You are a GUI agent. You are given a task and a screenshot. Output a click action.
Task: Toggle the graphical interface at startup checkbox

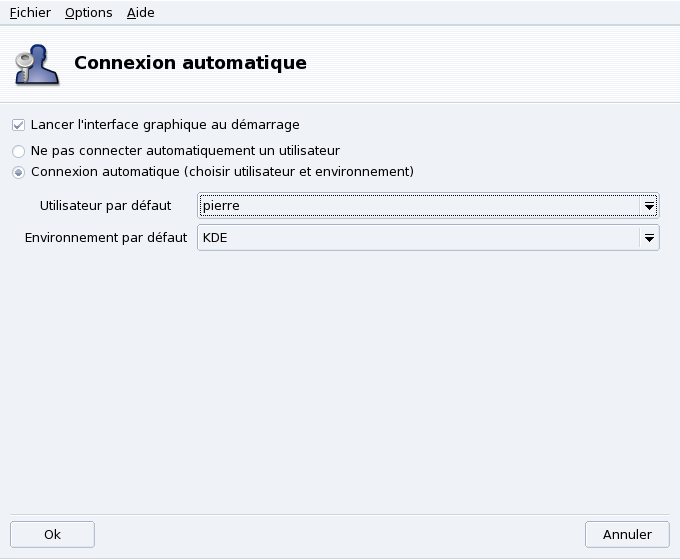[x=18, y=125]
